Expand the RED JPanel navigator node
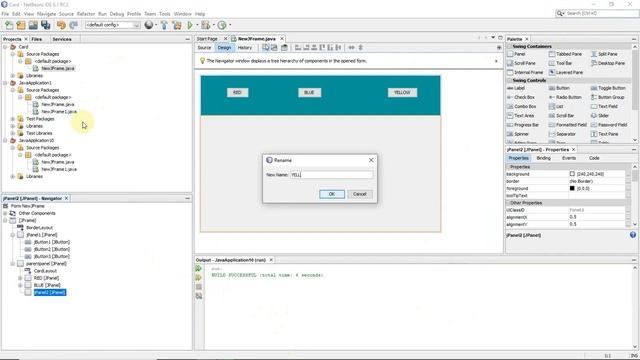This screenshot has width=640, height=360. [x=20, y=278]
